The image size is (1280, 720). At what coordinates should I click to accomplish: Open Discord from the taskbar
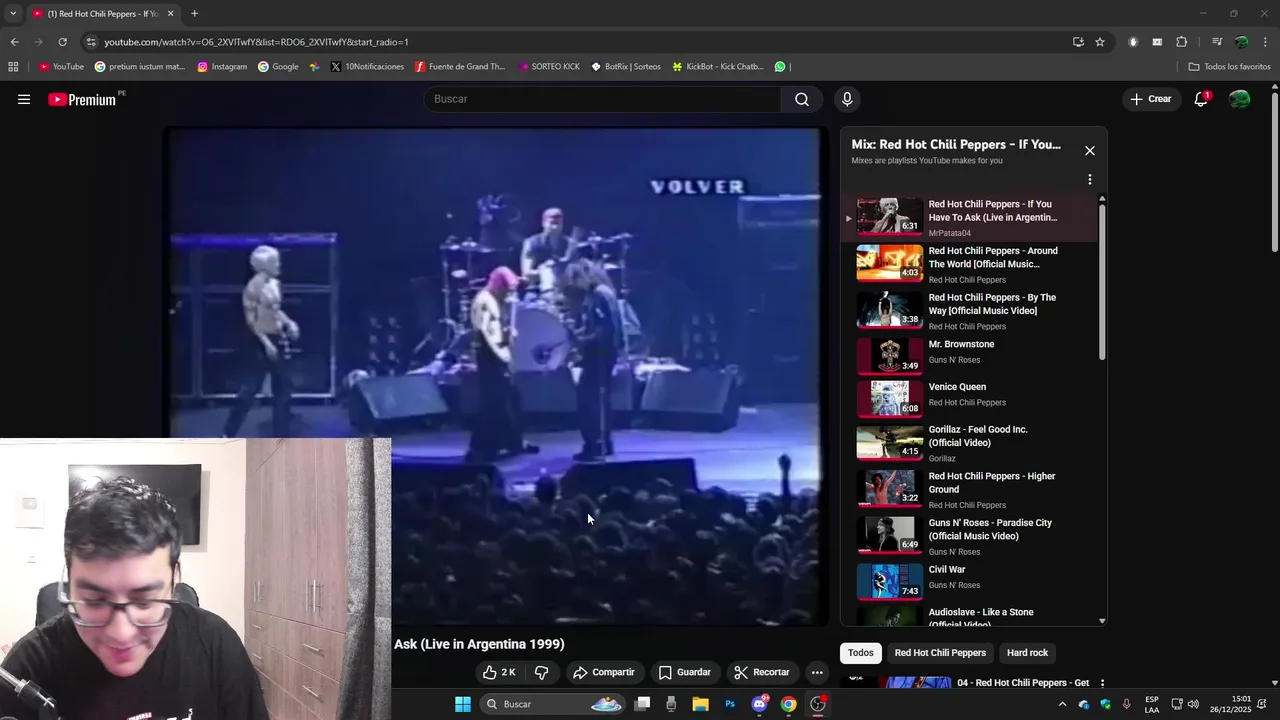point(759,704)
